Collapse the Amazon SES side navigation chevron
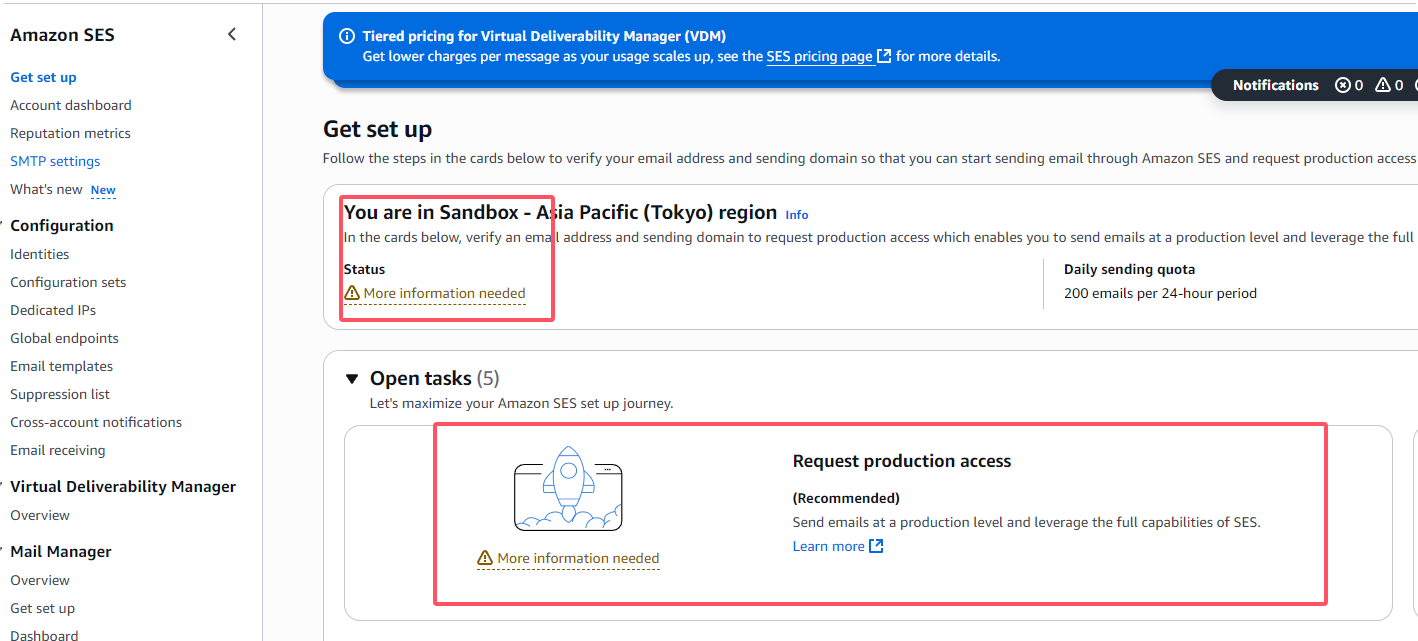Screen dimensions: 1418x641 click(x=232, y=34)
